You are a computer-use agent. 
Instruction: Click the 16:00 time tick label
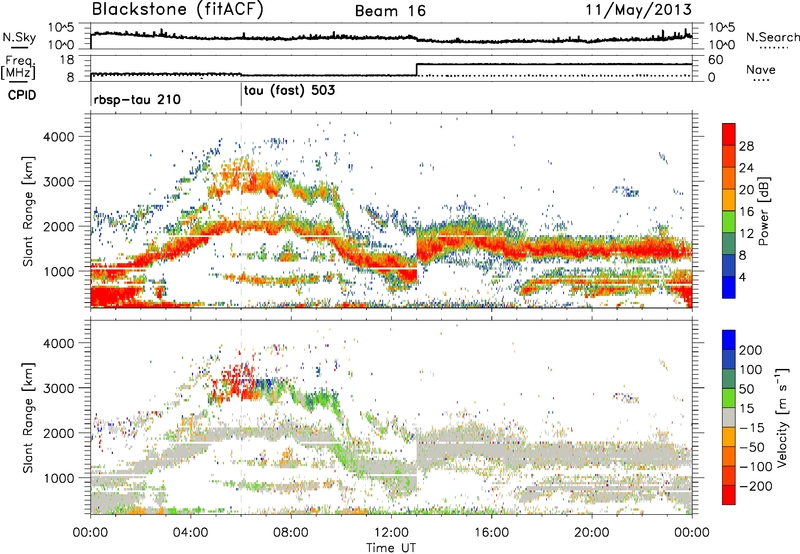(491, 533)
